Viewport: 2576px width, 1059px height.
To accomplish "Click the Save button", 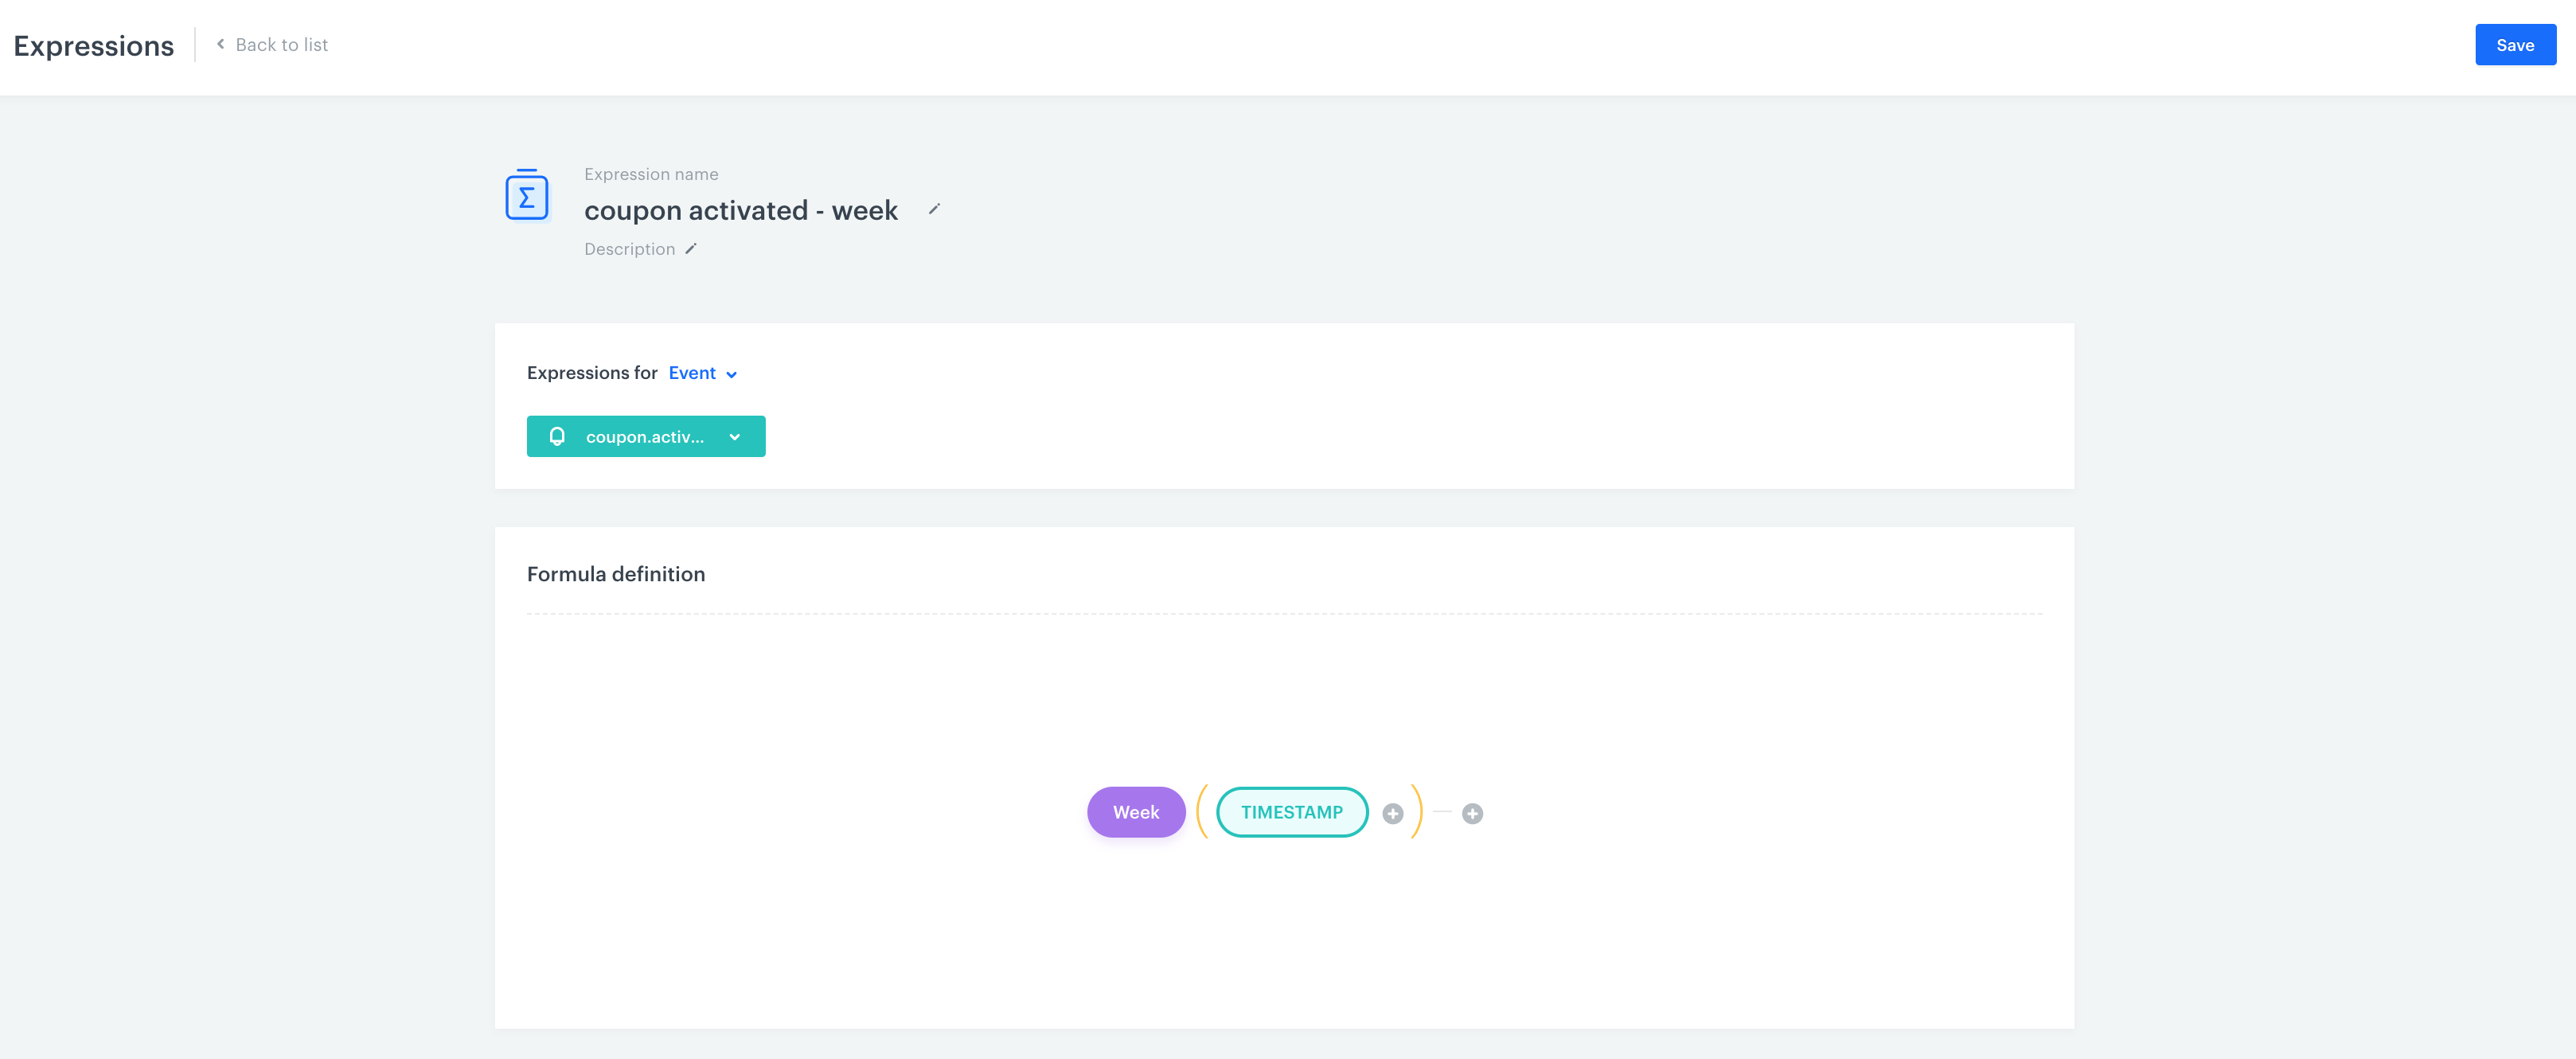I will coord(2515,44).
